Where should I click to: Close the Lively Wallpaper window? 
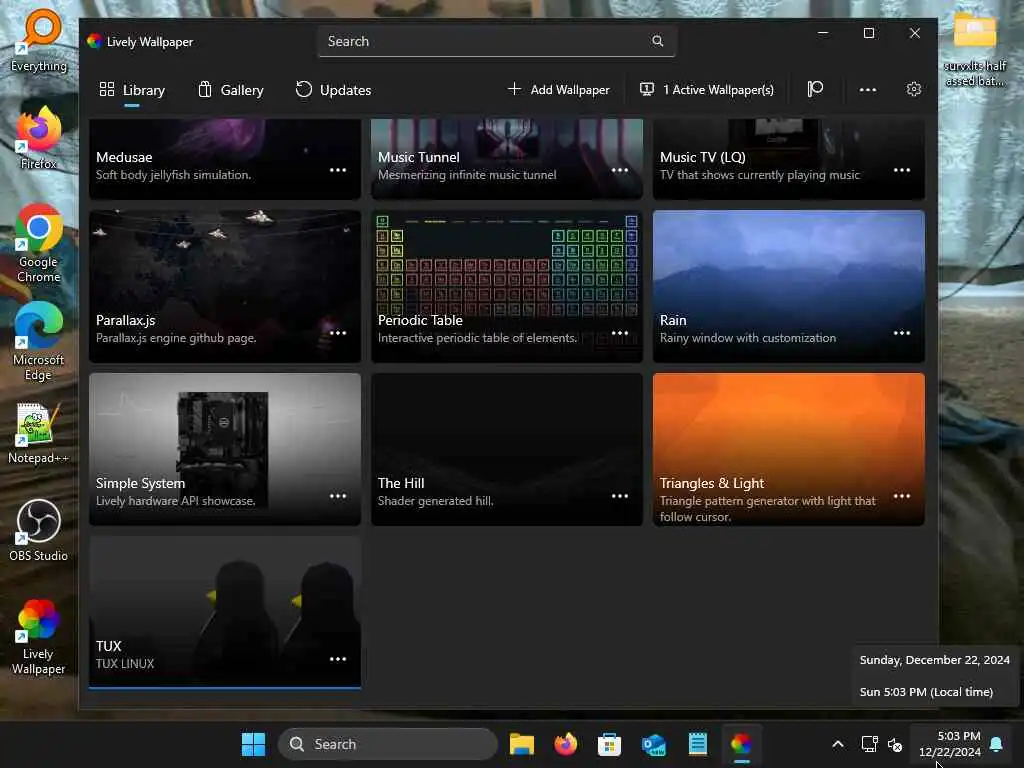tap(915, 33)
